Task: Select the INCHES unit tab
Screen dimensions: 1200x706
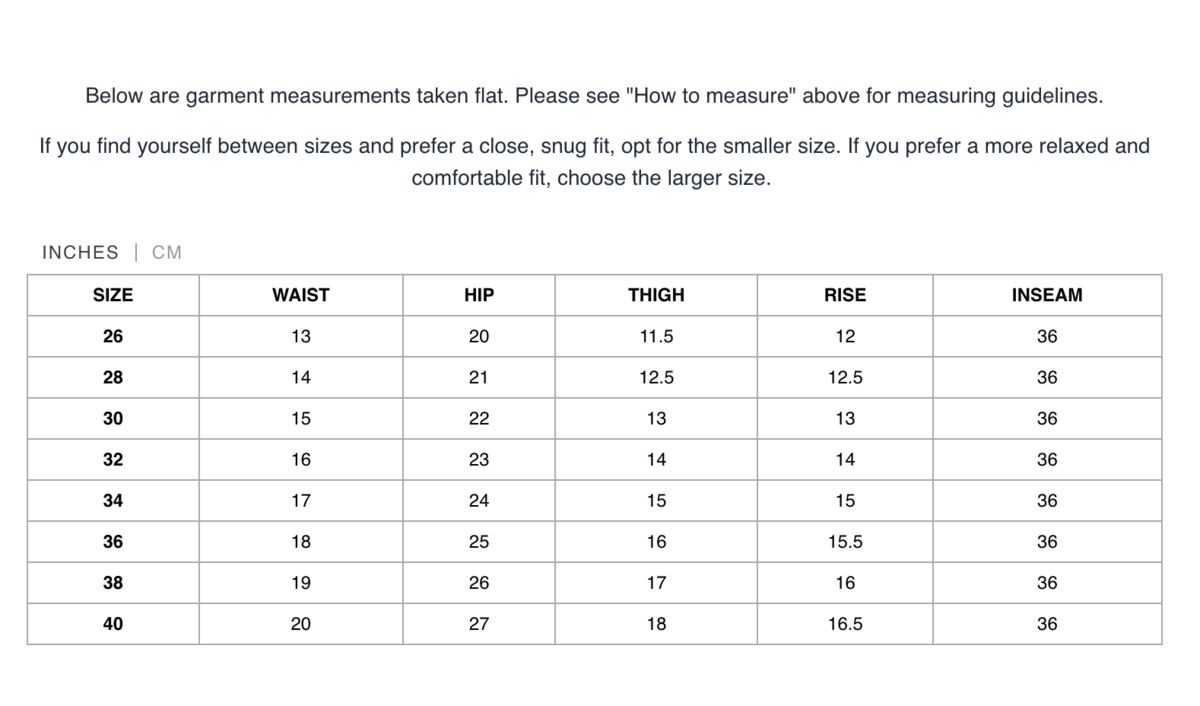Action: point(80,253)
